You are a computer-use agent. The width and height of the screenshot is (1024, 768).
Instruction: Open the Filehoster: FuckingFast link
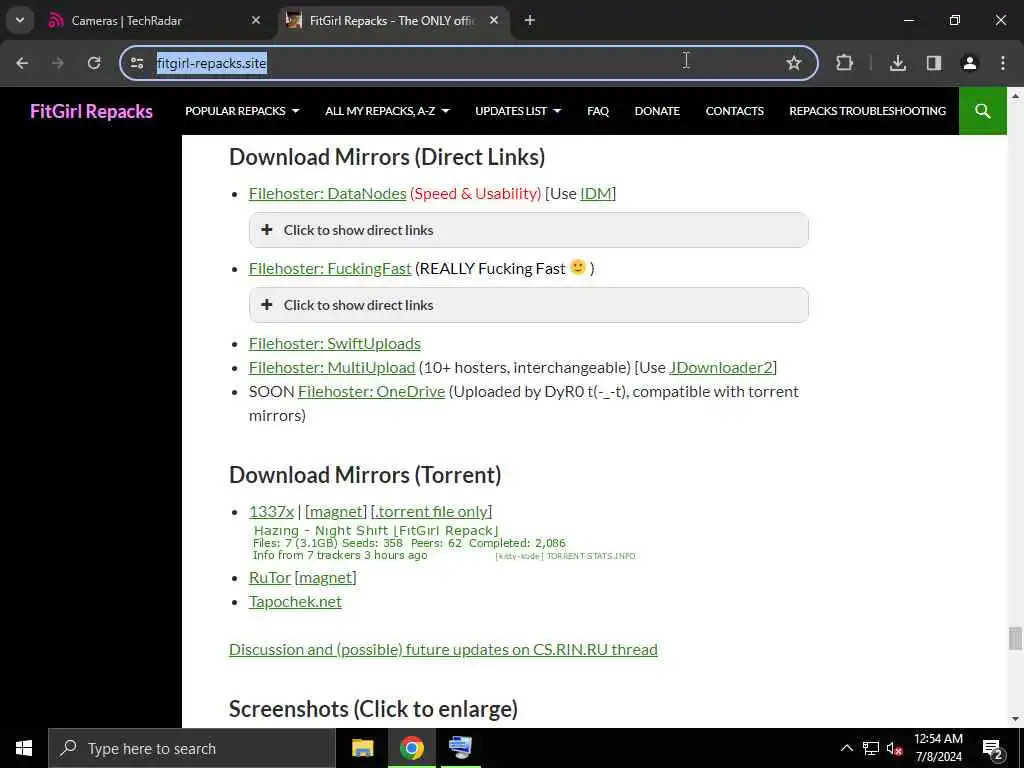pos(330,269)
